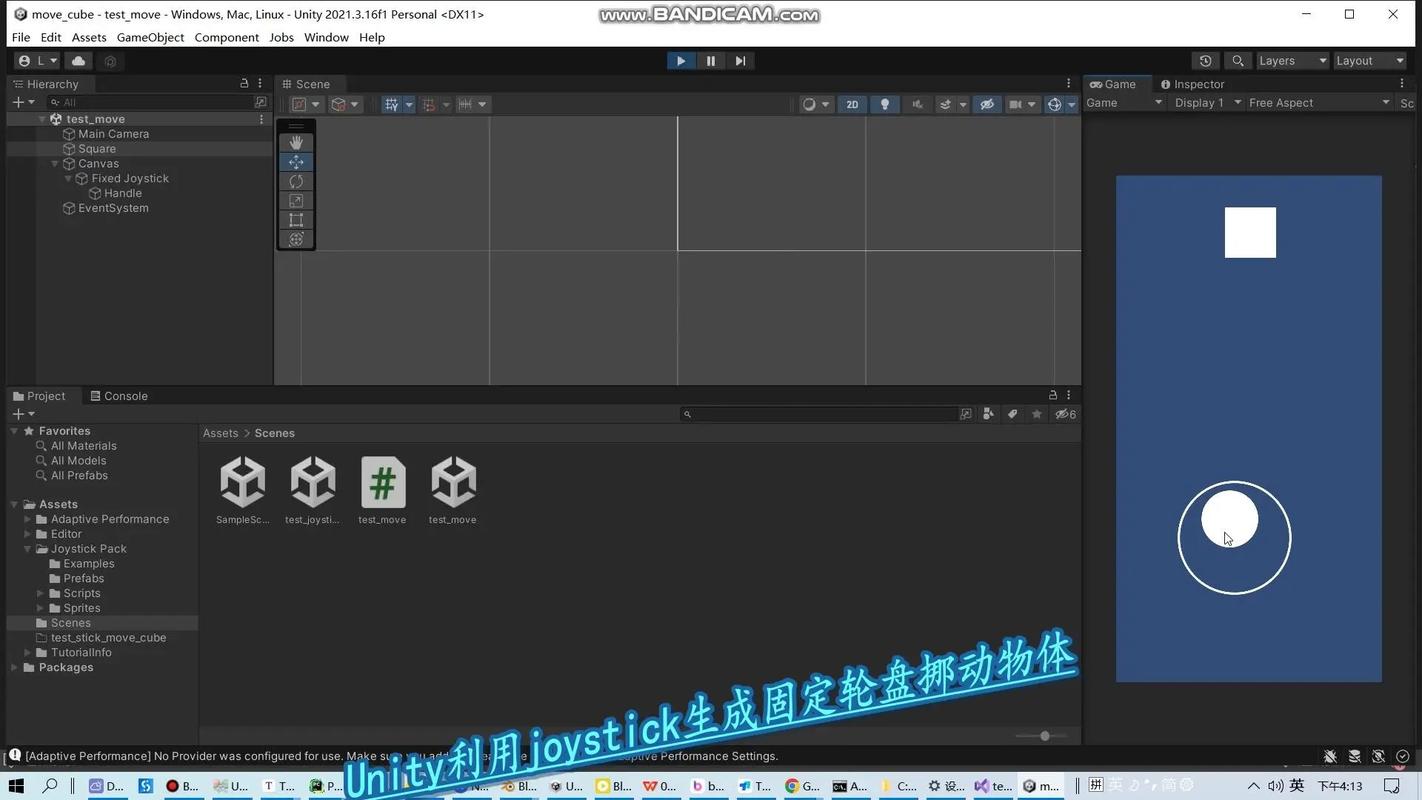Click the Pause button
The width and height of the screenshot is (1422, 800).
711,61
